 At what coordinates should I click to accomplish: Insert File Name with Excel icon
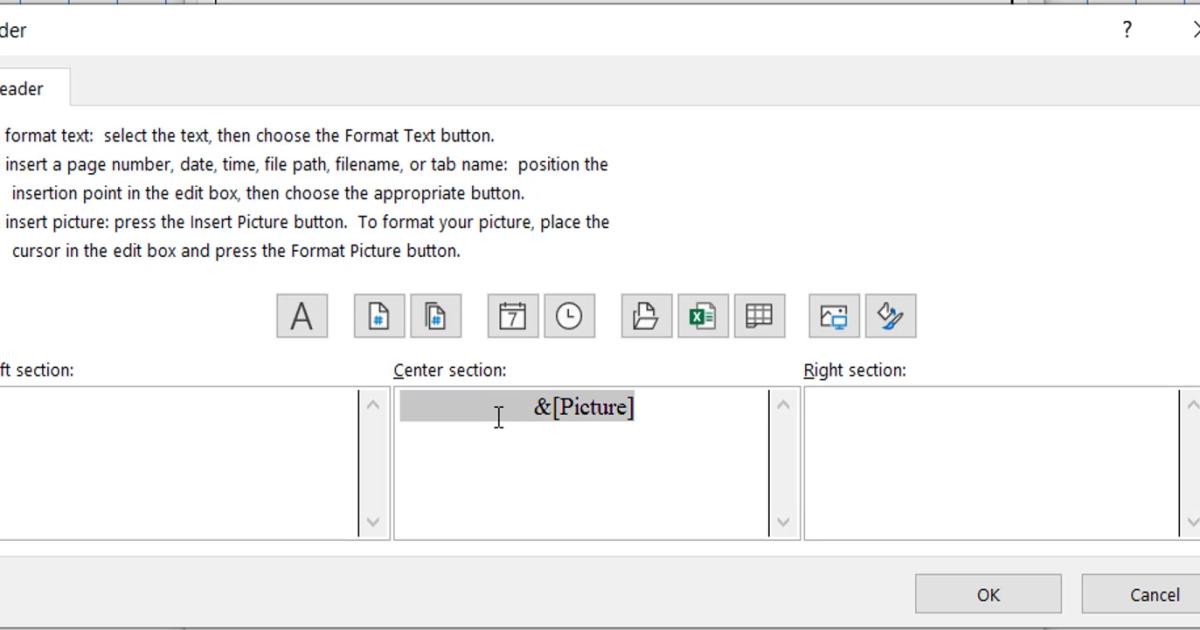pyautogui.click(x=702, y=316)
